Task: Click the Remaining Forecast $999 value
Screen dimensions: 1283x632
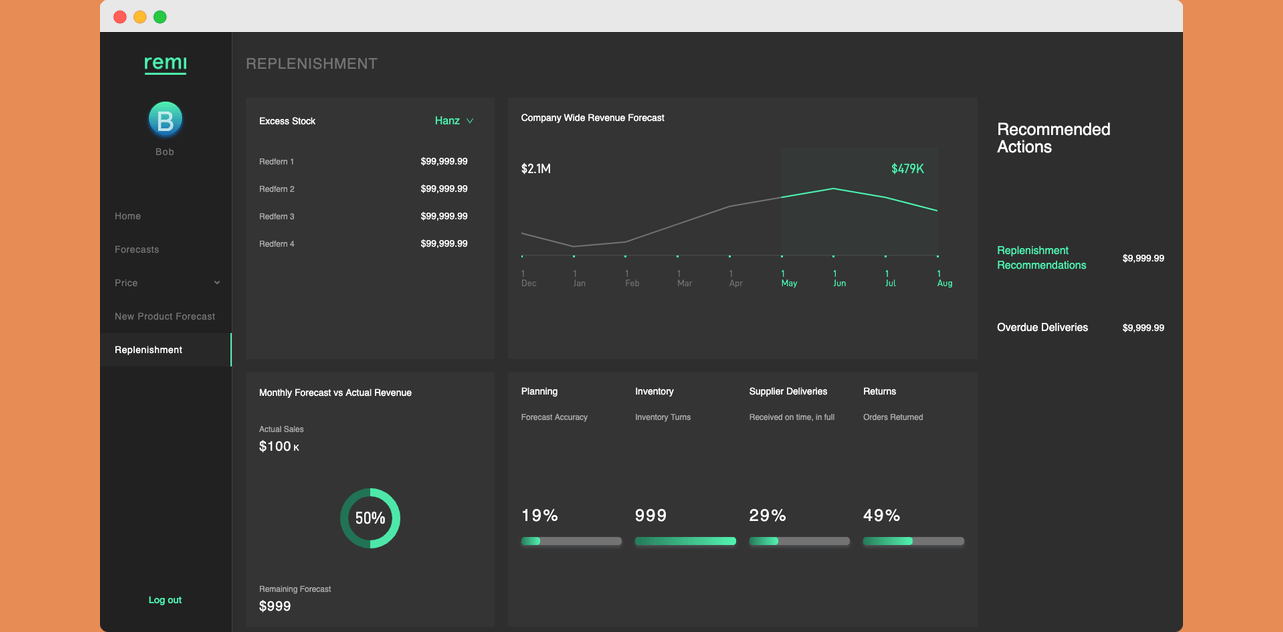Action: (275, 606)
